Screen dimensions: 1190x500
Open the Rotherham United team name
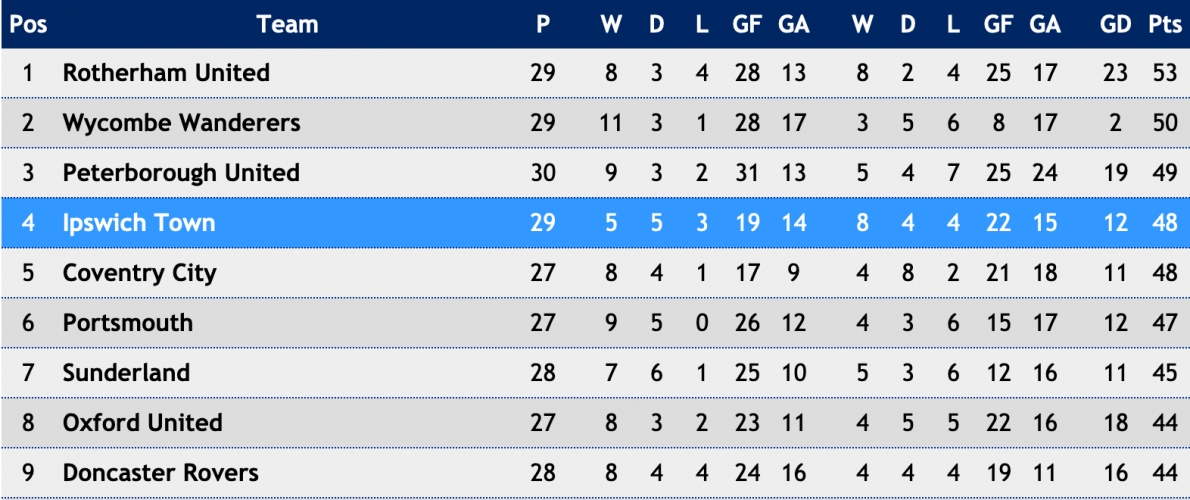(x=166, y=73)
